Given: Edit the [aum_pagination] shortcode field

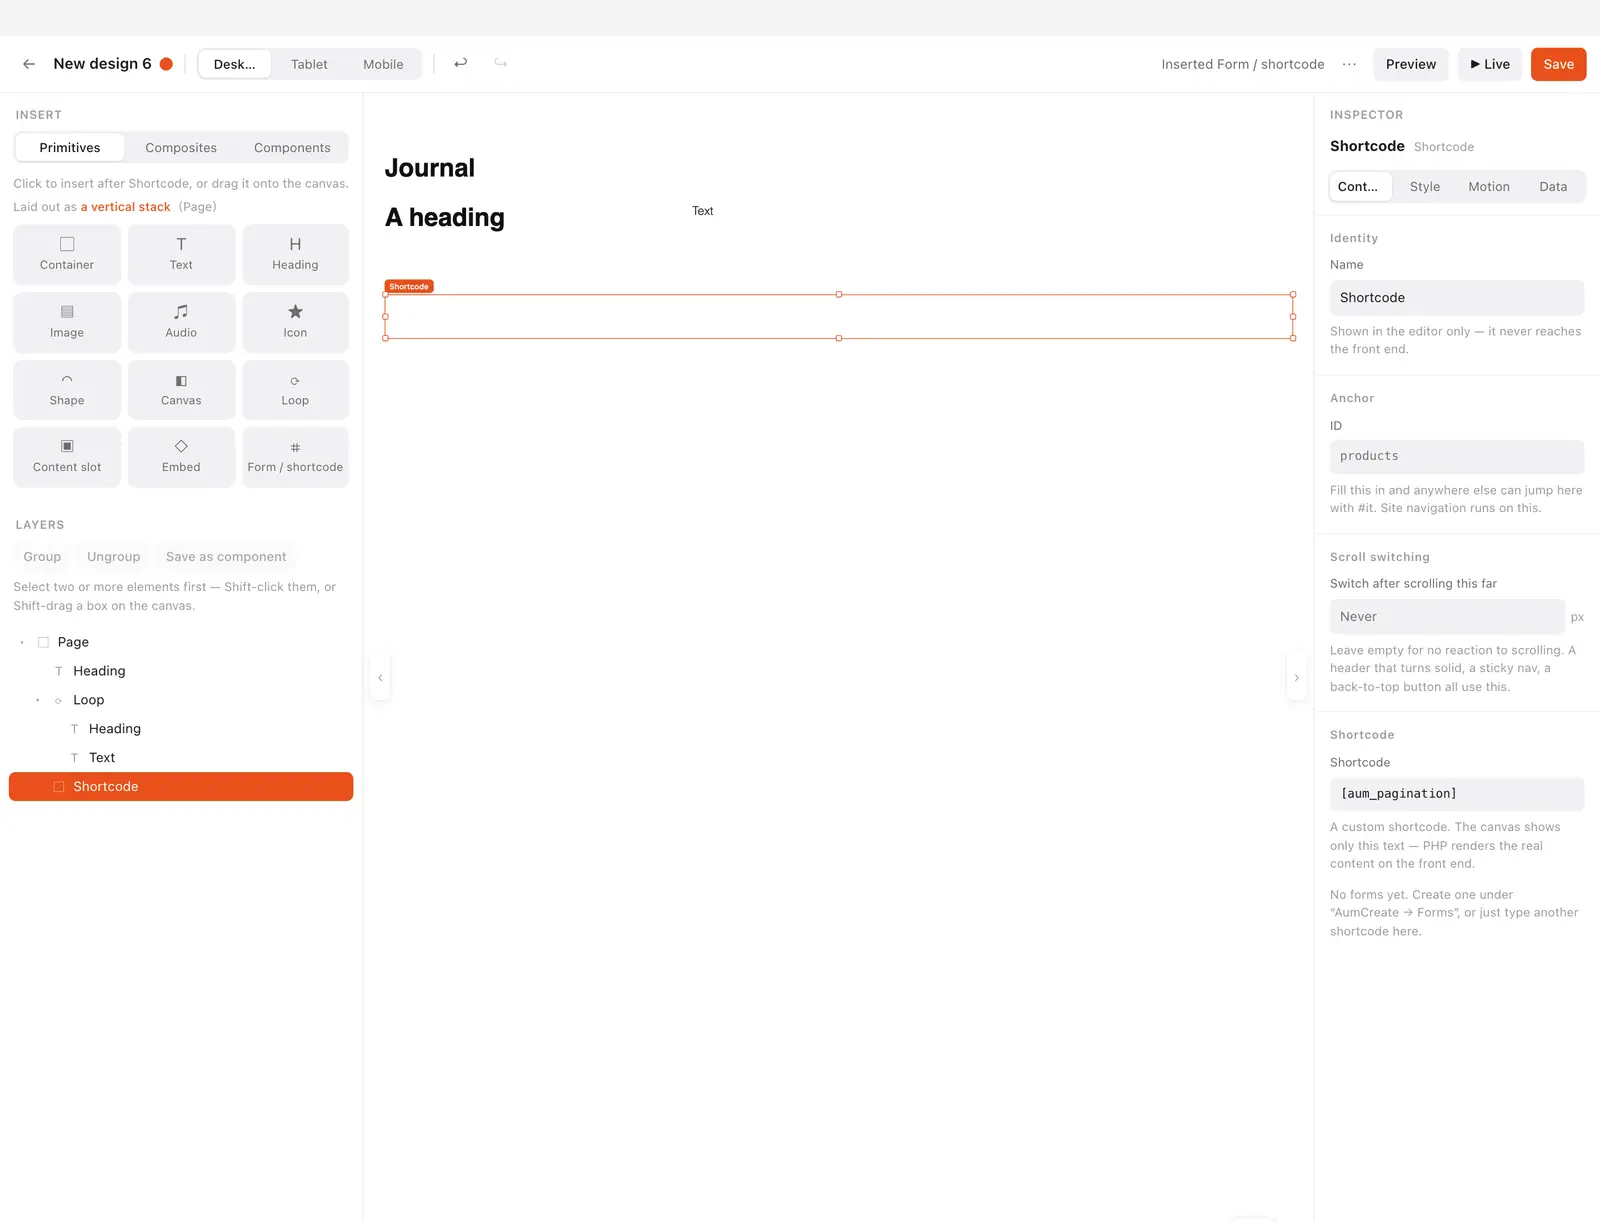Looking at the screenshot, I should click(1456, 794).
